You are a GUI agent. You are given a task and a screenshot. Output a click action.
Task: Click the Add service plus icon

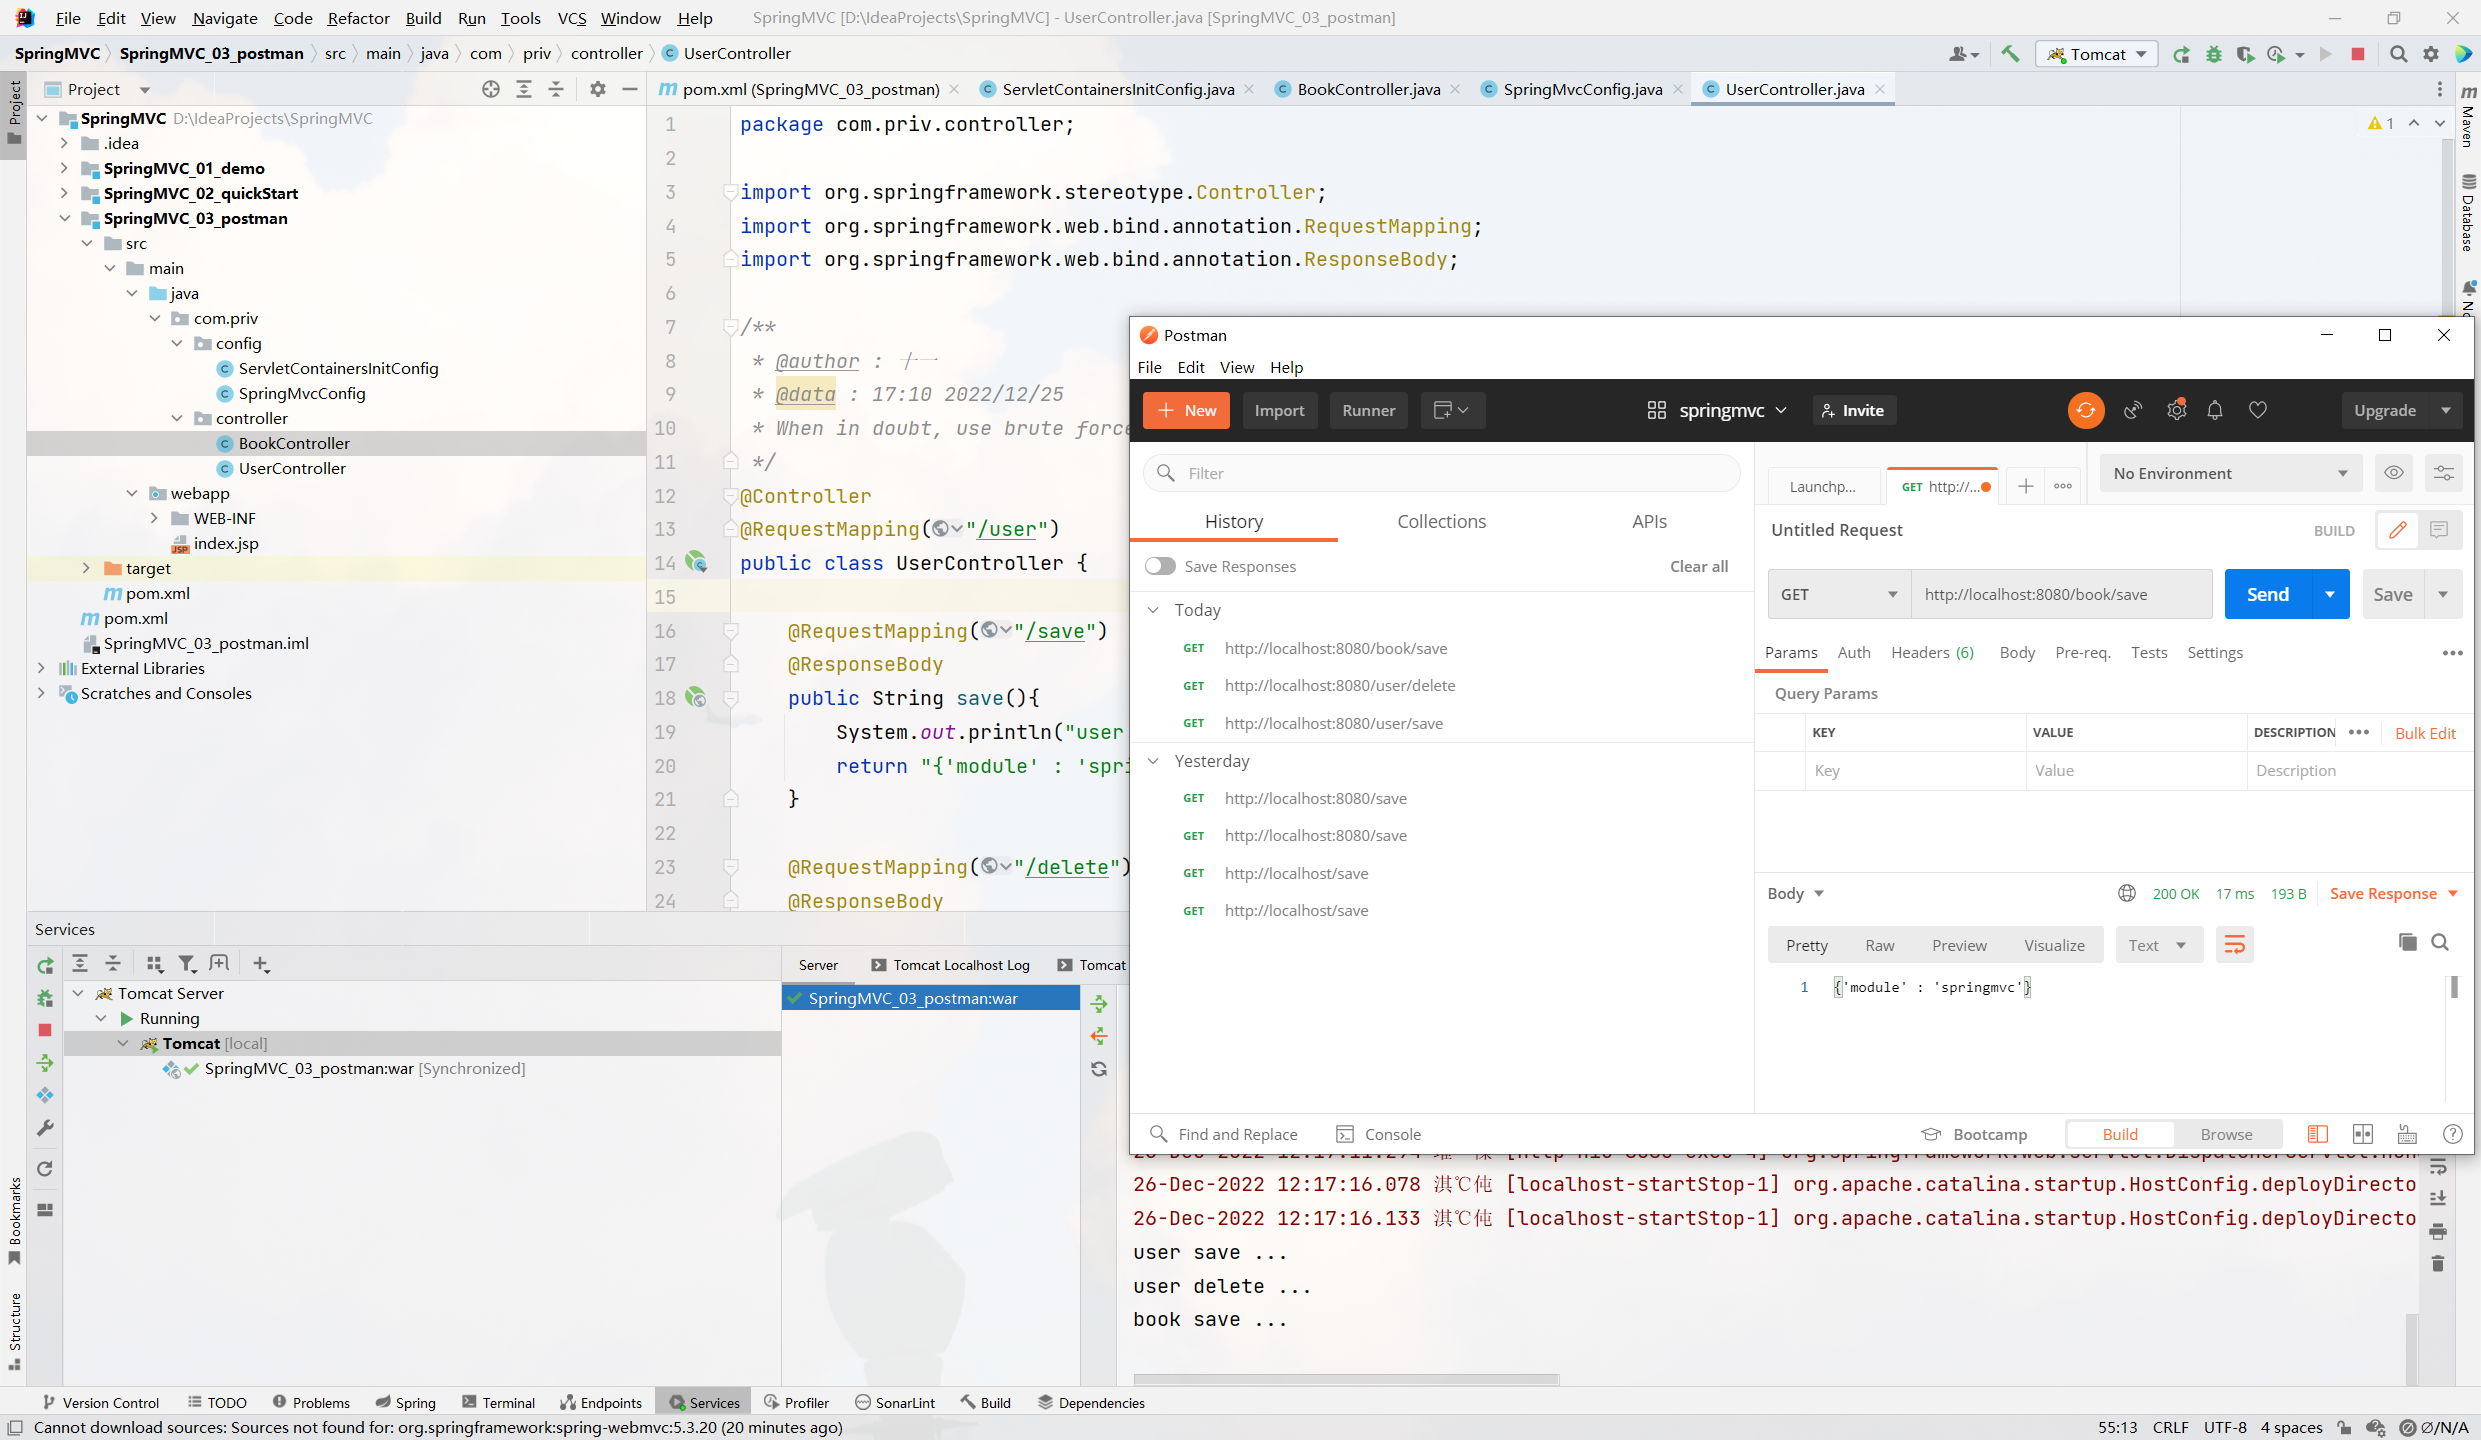pos(260,963)
